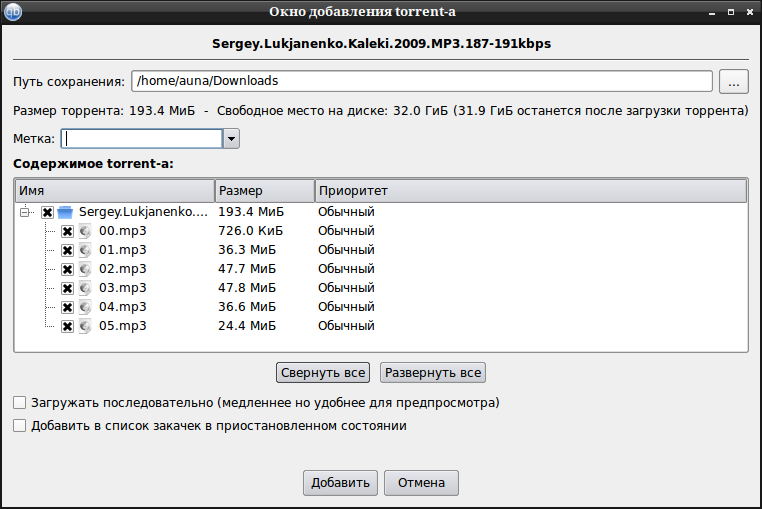Collapse the Sergey.Lukjanenko folder tree node

point(24,212)
